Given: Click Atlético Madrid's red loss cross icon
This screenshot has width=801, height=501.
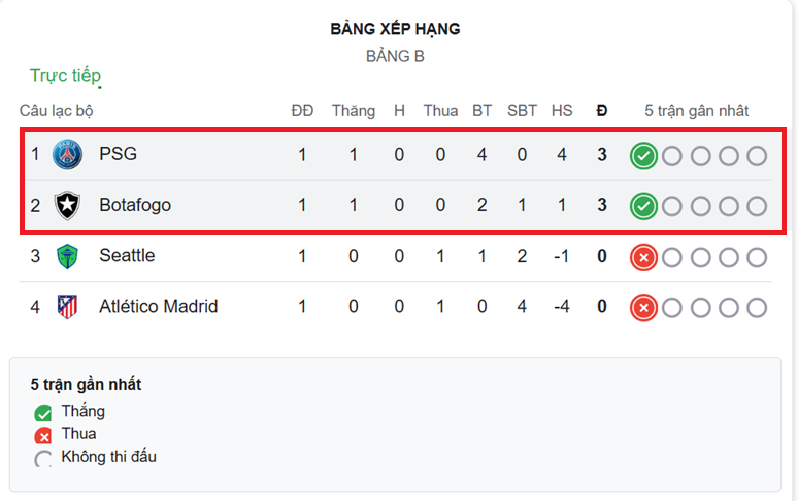Looking at the screenshot, I should click(x=644, y=308).
